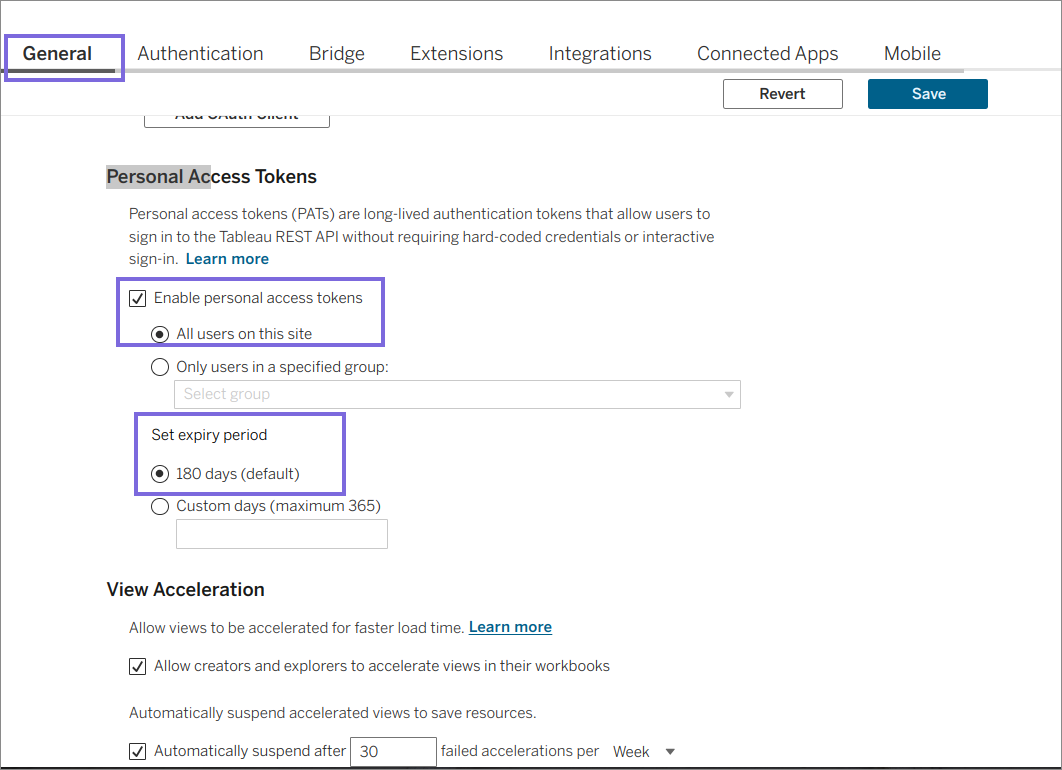The height and width of the screenshot is (770, 1062).
Task: Uncheck Allow creators and explorers to accelerate views
Action: point(138,666)
